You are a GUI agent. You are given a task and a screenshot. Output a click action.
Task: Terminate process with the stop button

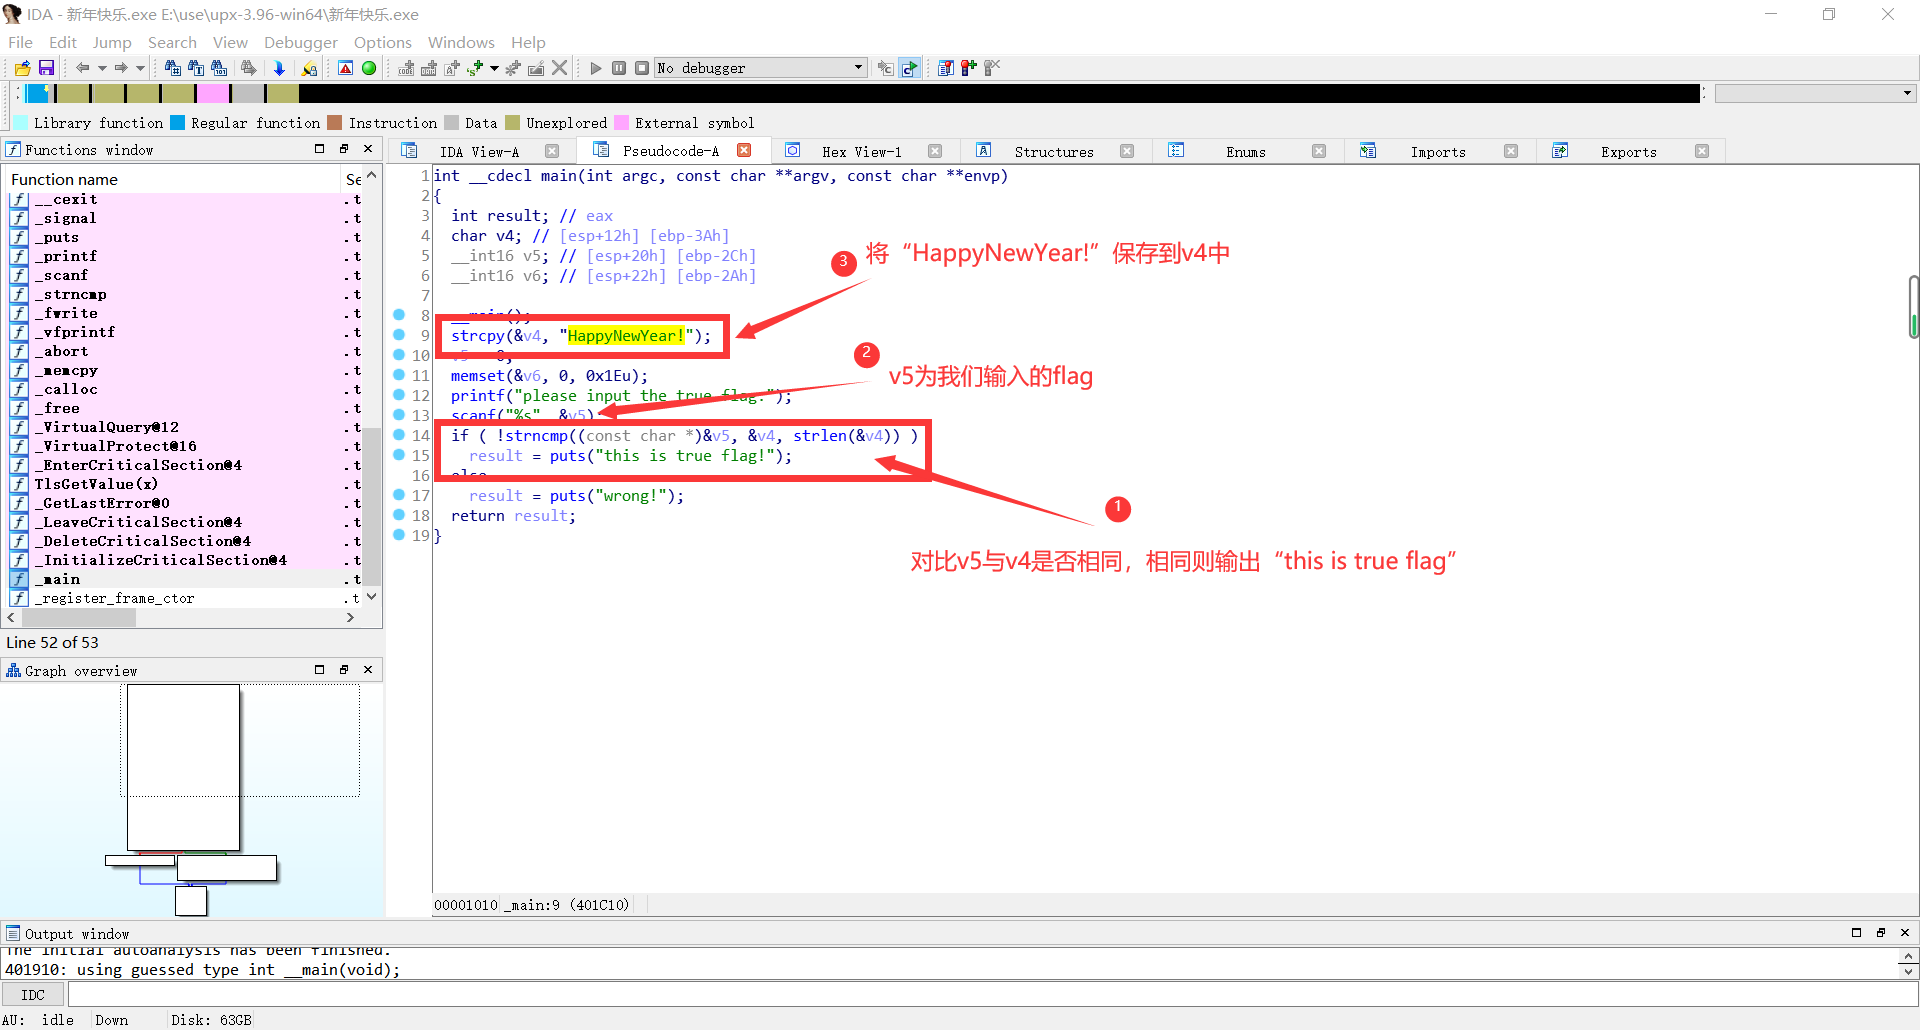tap(642, 68)
